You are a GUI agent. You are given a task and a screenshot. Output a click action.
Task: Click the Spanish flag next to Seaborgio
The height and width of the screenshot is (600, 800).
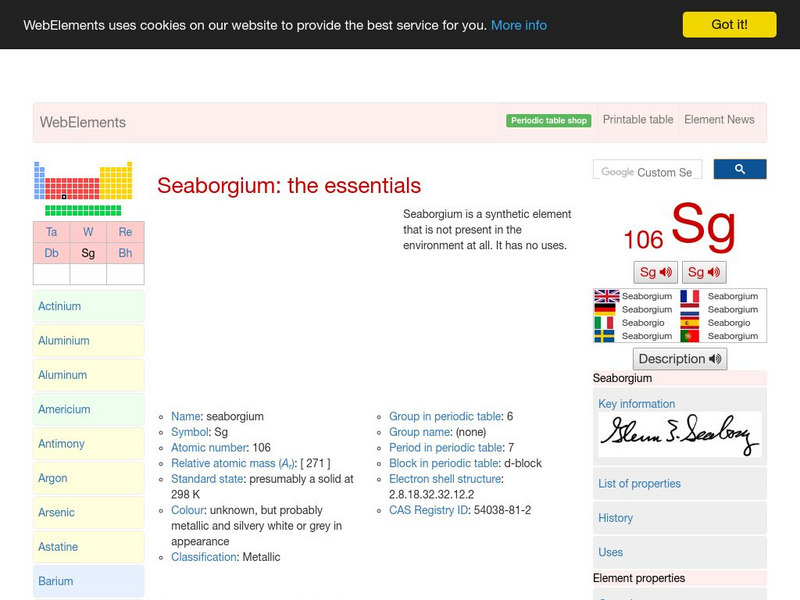pos(690,322)
